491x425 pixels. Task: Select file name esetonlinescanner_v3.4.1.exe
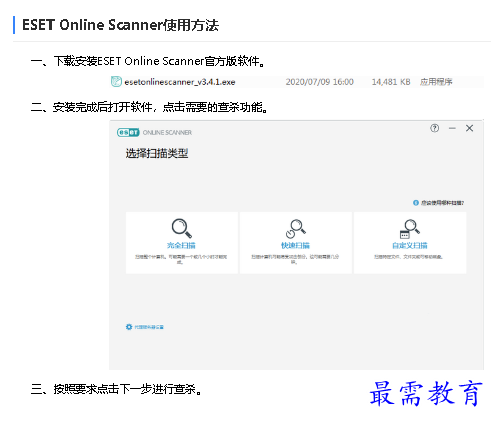coord(180,82)
